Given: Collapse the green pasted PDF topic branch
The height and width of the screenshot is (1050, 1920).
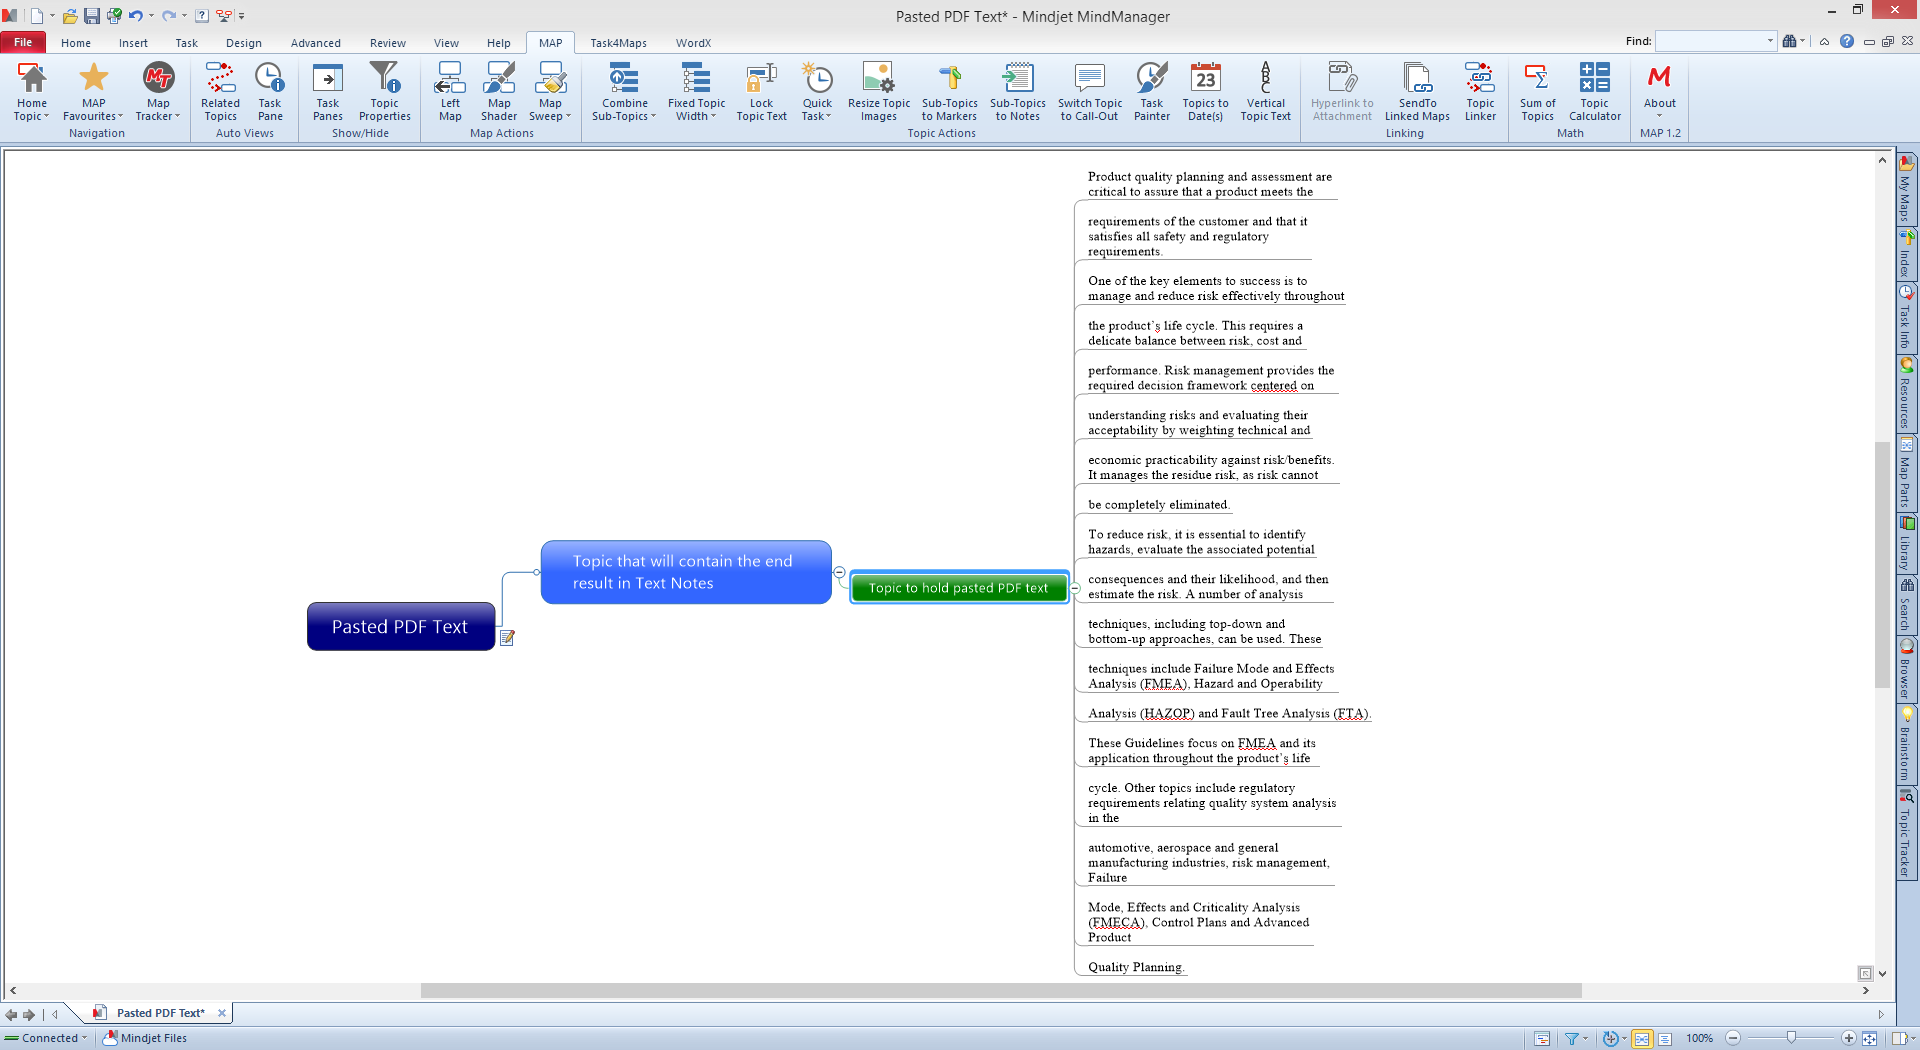Looking at the screenshot, I should (x=1075, y=588).
